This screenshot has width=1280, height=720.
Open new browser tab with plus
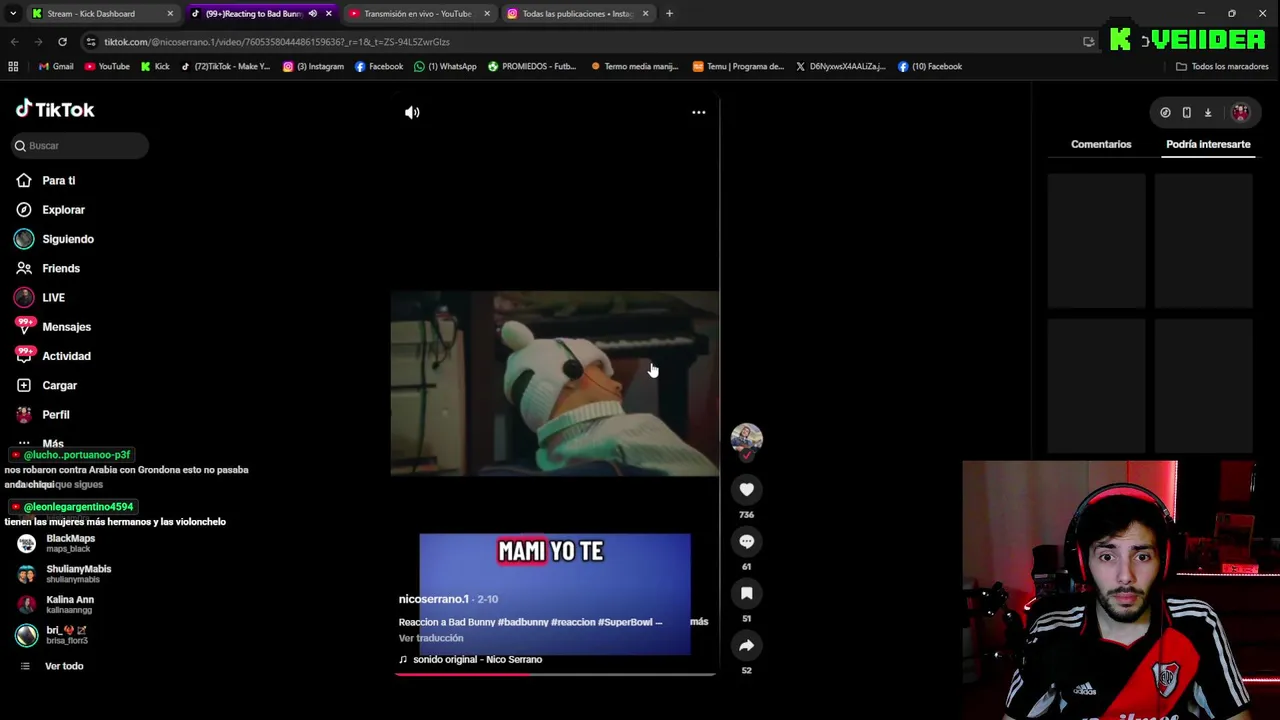(669, 14)
